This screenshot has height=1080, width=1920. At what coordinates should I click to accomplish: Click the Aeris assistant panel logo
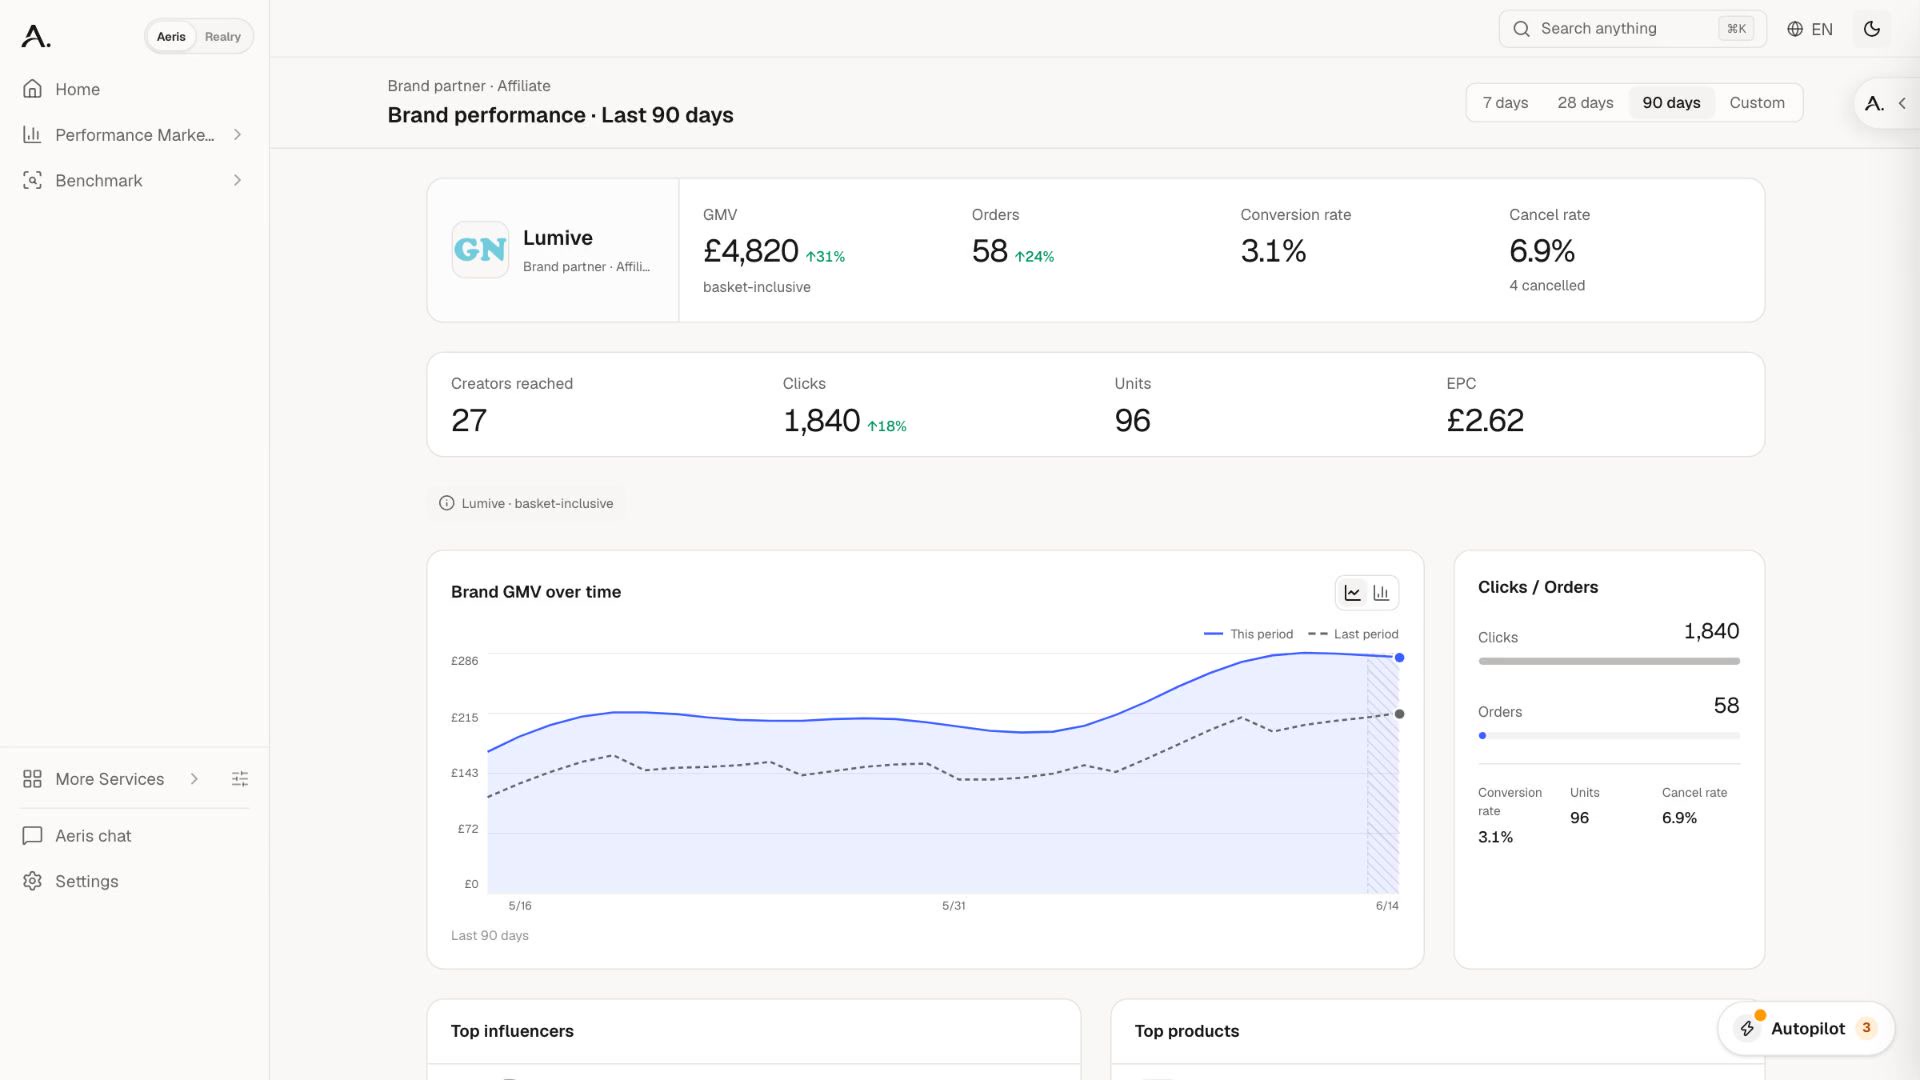coord(1875,103)
